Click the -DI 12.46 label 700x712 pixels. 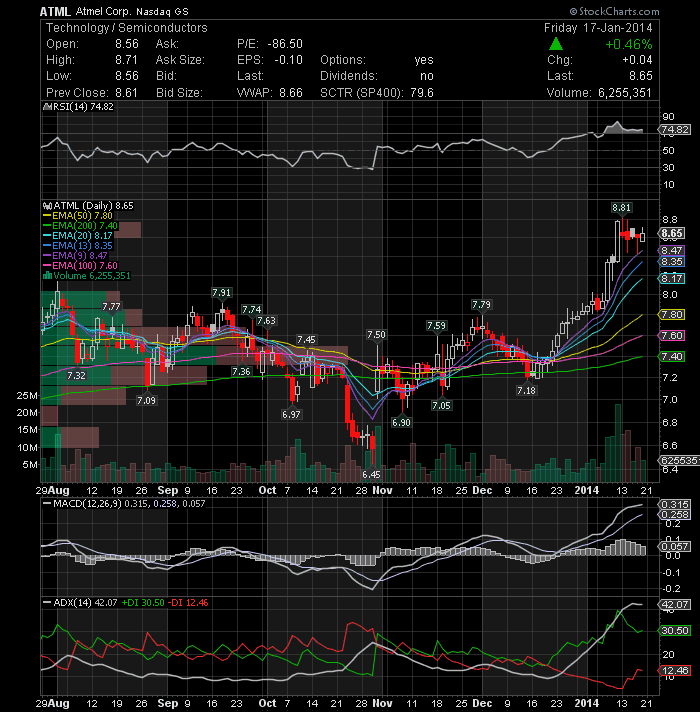tap(187, 603)
